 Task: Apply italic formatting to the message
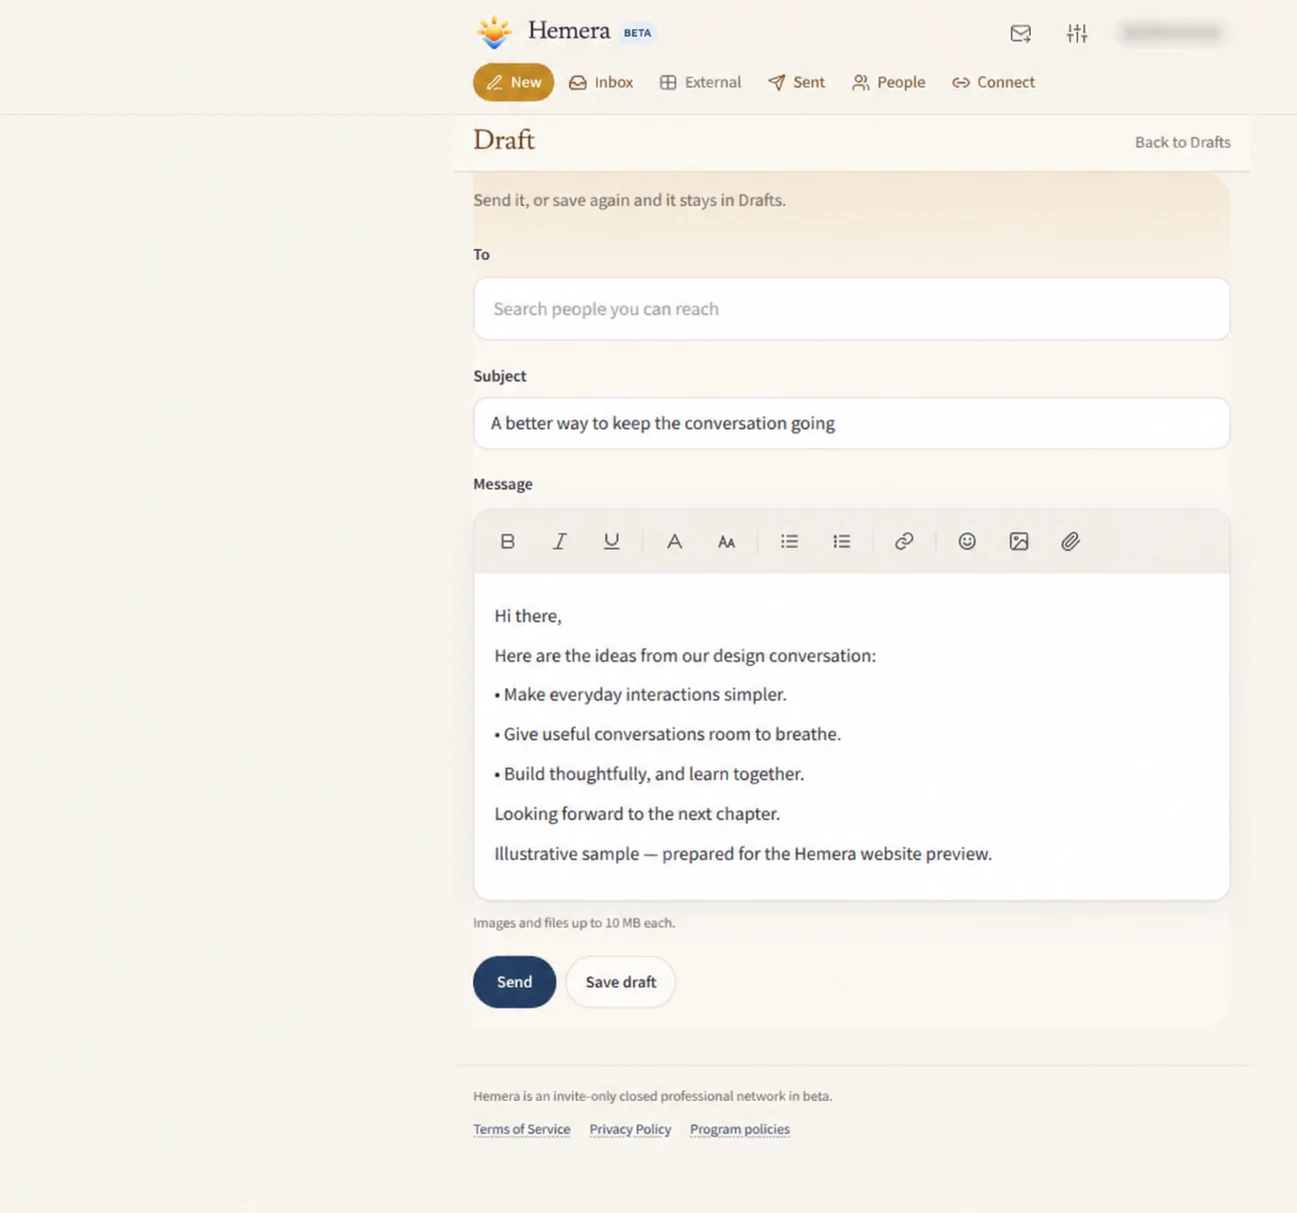tap(559, 541)
